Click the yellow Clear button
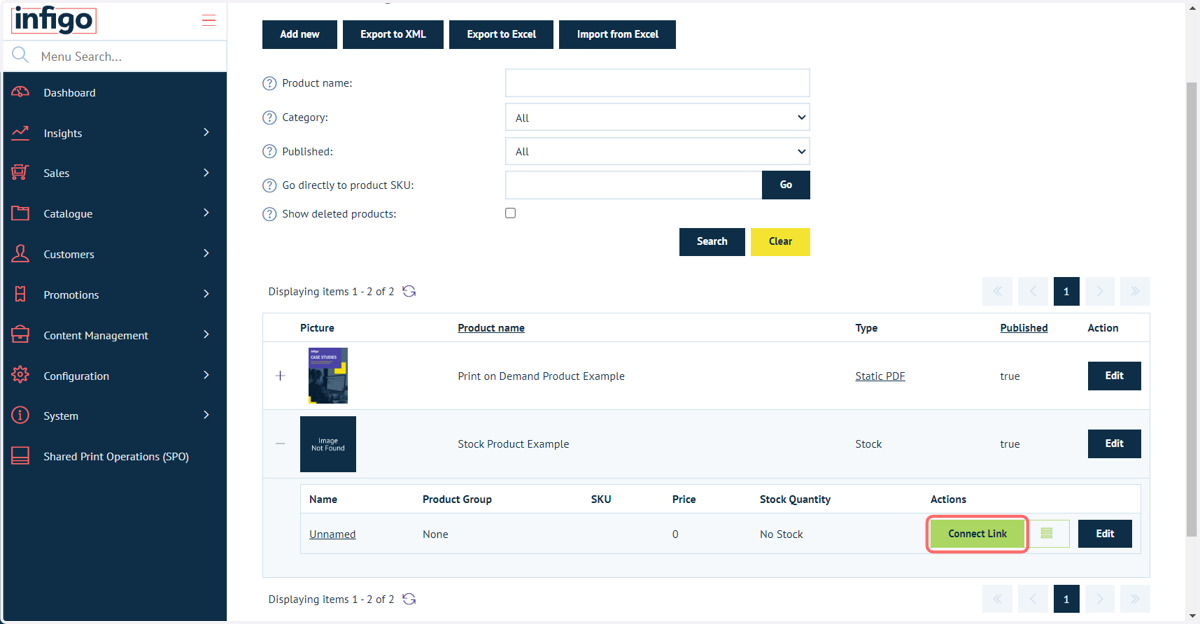This screenshot has width=1200, height=624. tap(780, 241)
